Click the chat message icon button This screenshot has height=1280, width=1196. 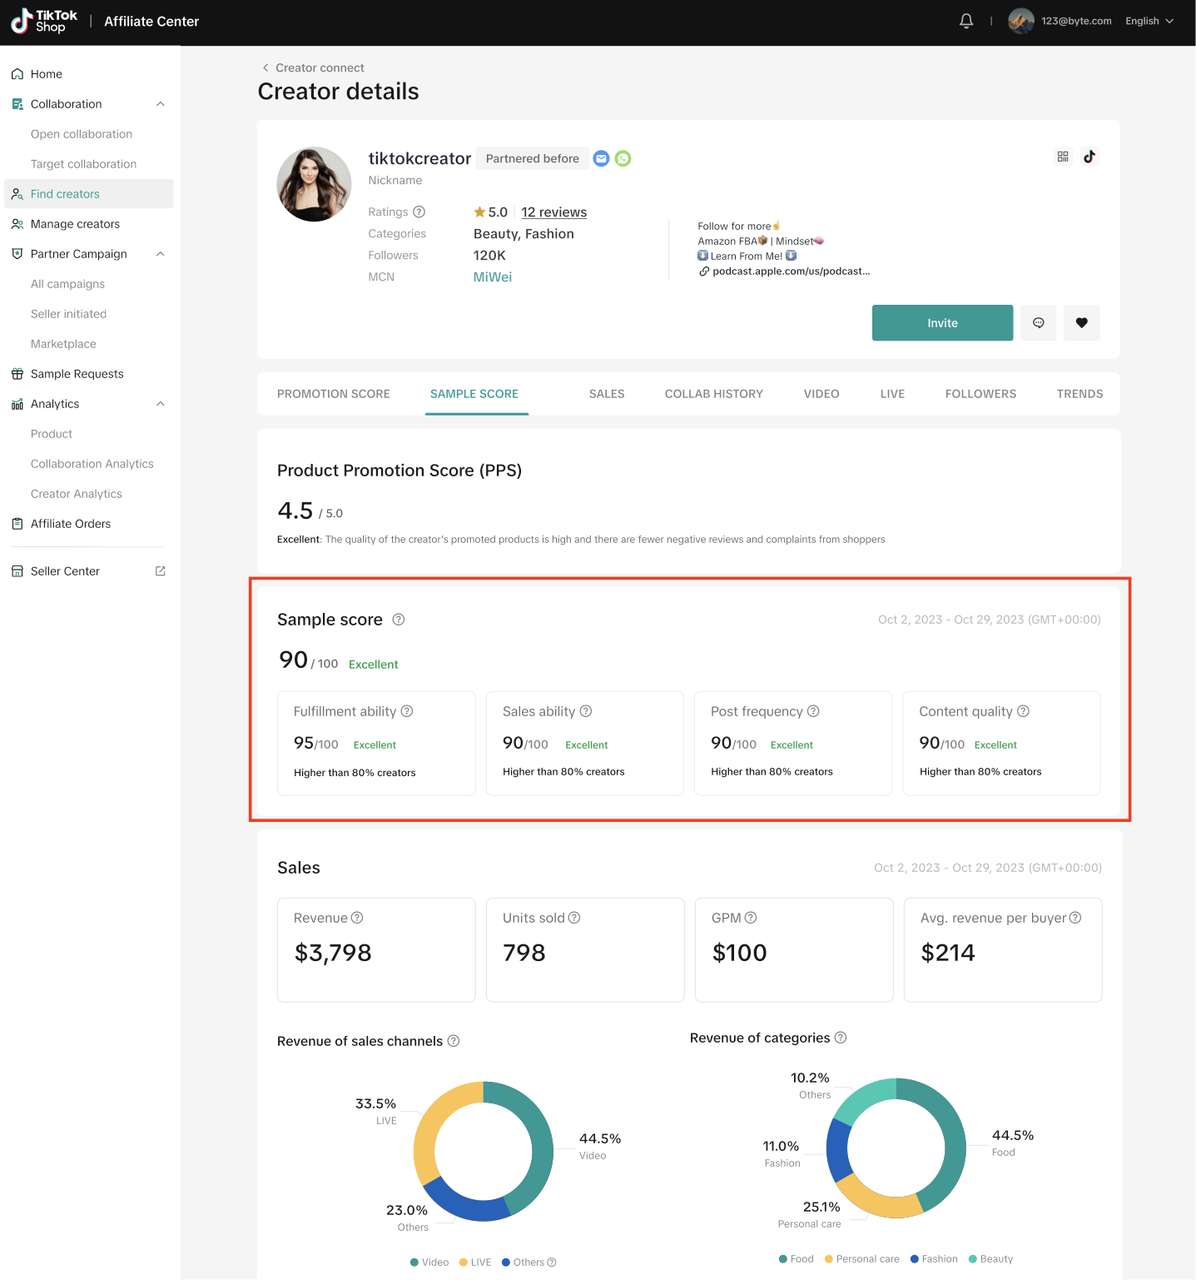1038,323
